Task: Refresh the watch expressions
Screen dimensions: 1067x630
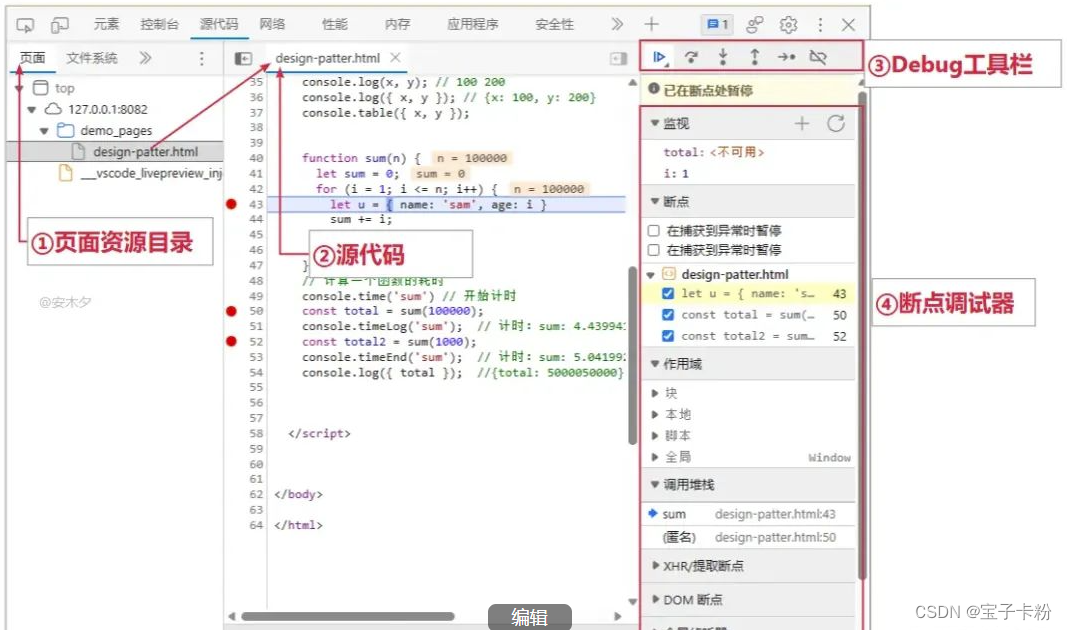Action: pos(836,123)
